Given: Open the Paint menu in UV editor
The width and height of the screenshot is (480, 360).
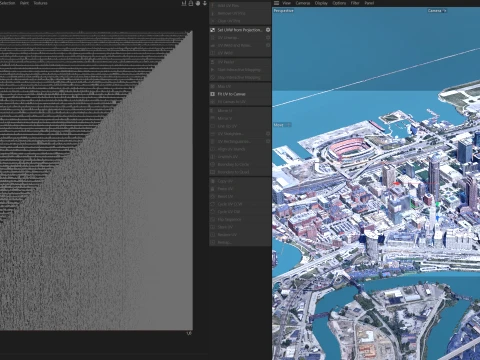Looking at the screenshot, I should coord(24,3).
